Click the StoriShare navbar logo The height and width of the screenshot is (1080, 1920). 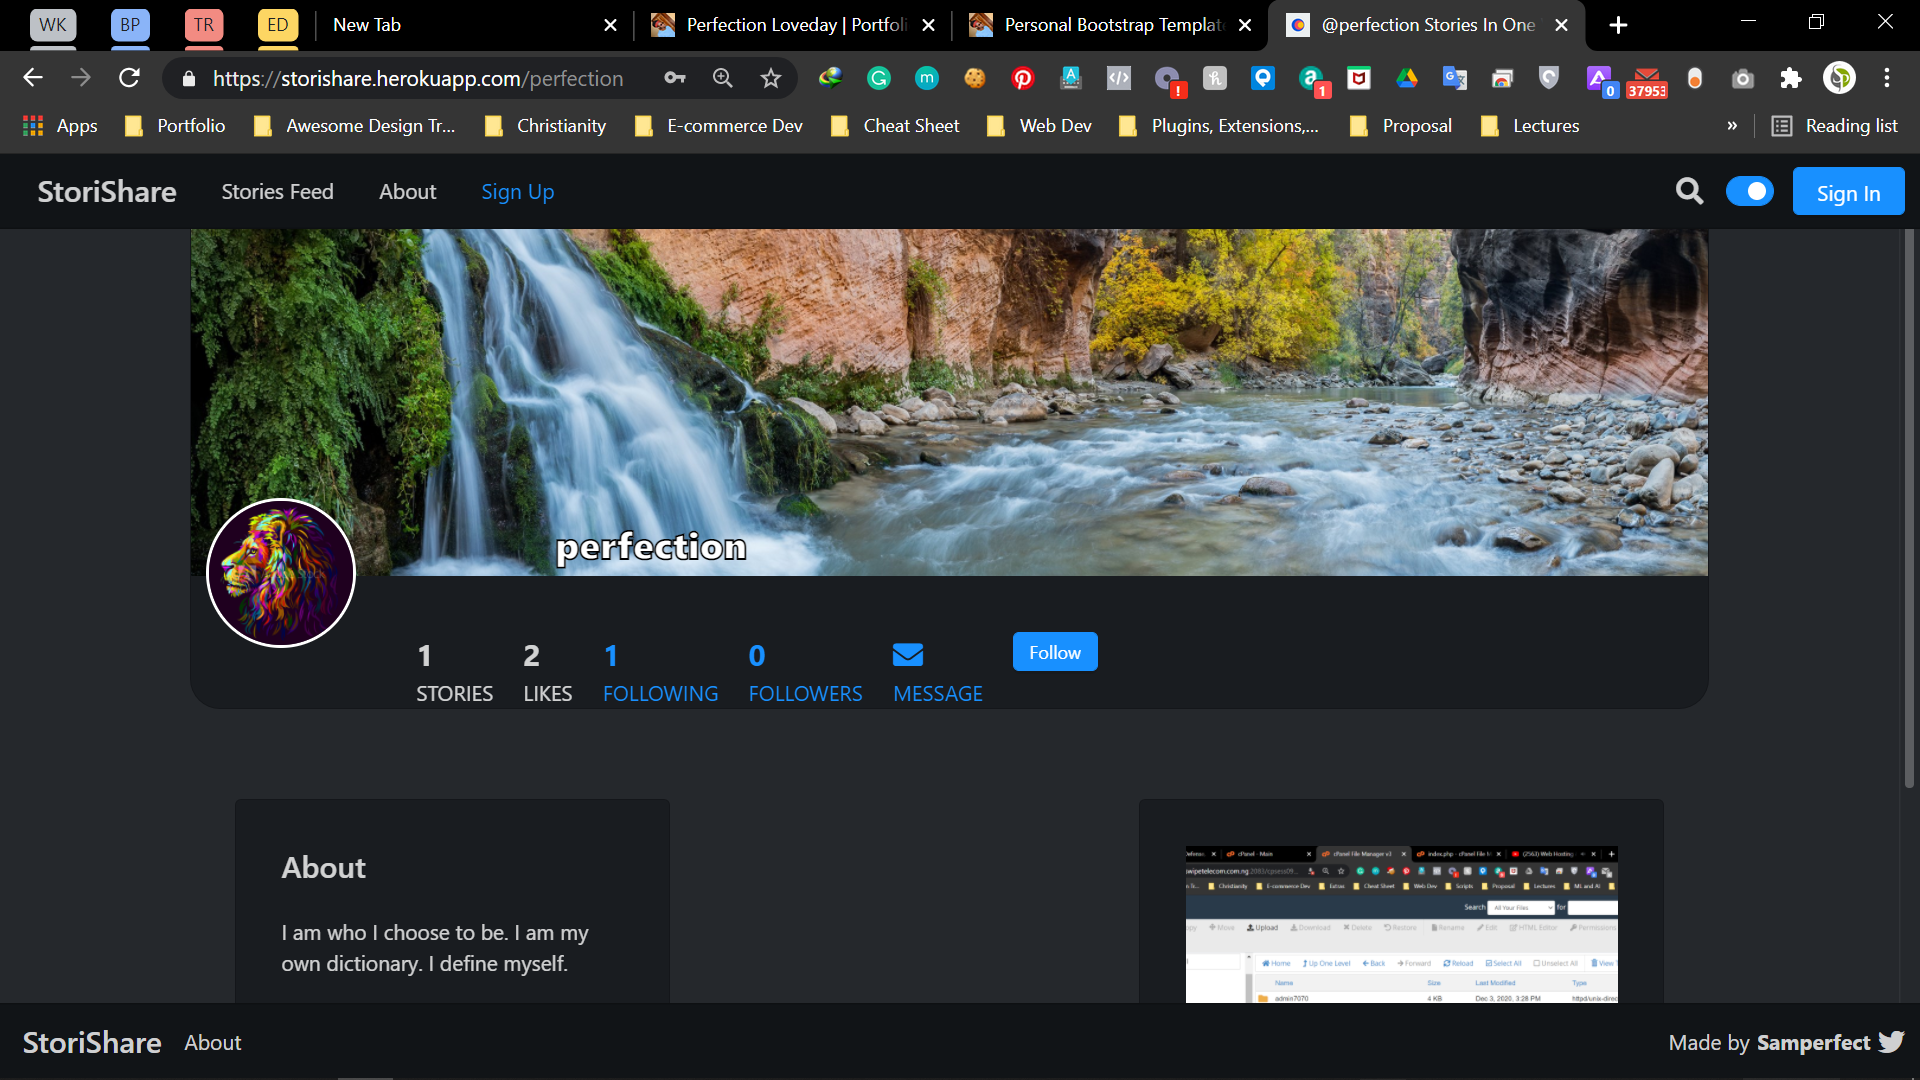click(107, 191)
